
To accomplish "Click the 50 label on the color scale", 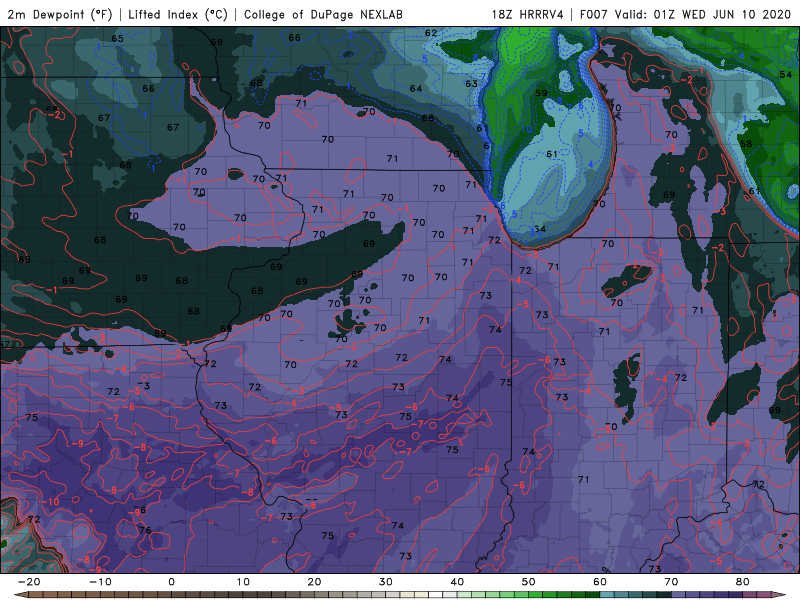I will click(x=529, y=582).
